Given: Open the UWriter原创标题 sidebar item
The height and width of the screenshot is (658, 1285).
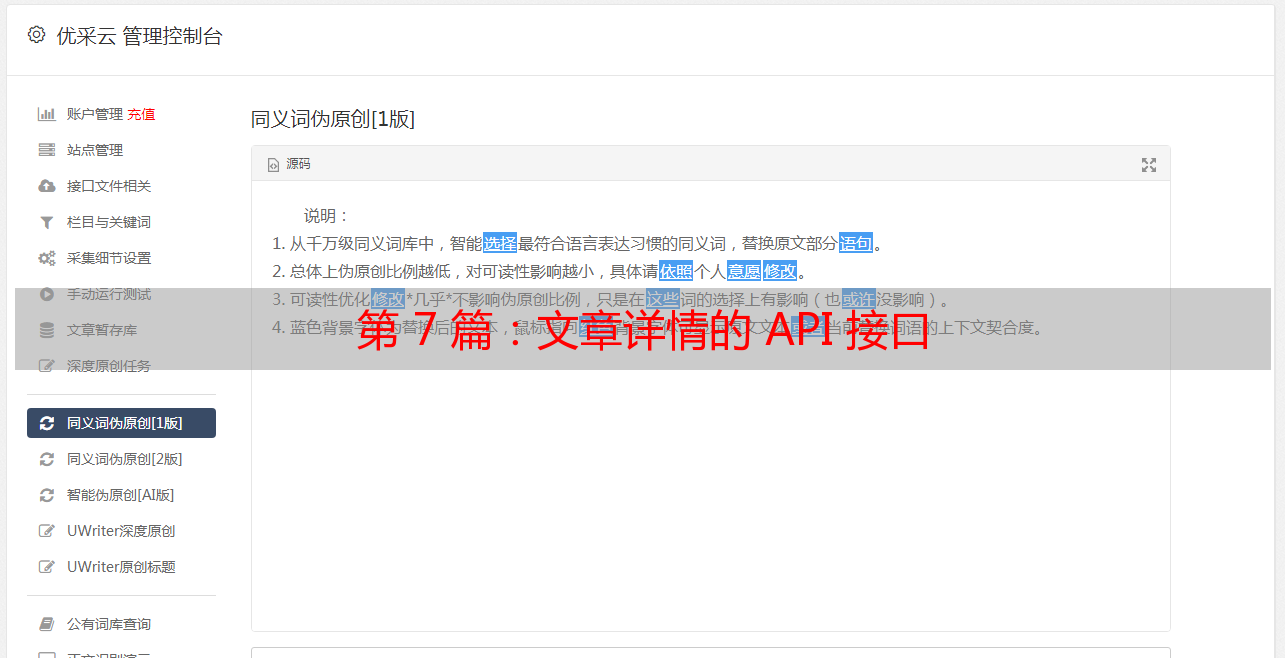Looking at the screenshot, I should pos(121,567).
